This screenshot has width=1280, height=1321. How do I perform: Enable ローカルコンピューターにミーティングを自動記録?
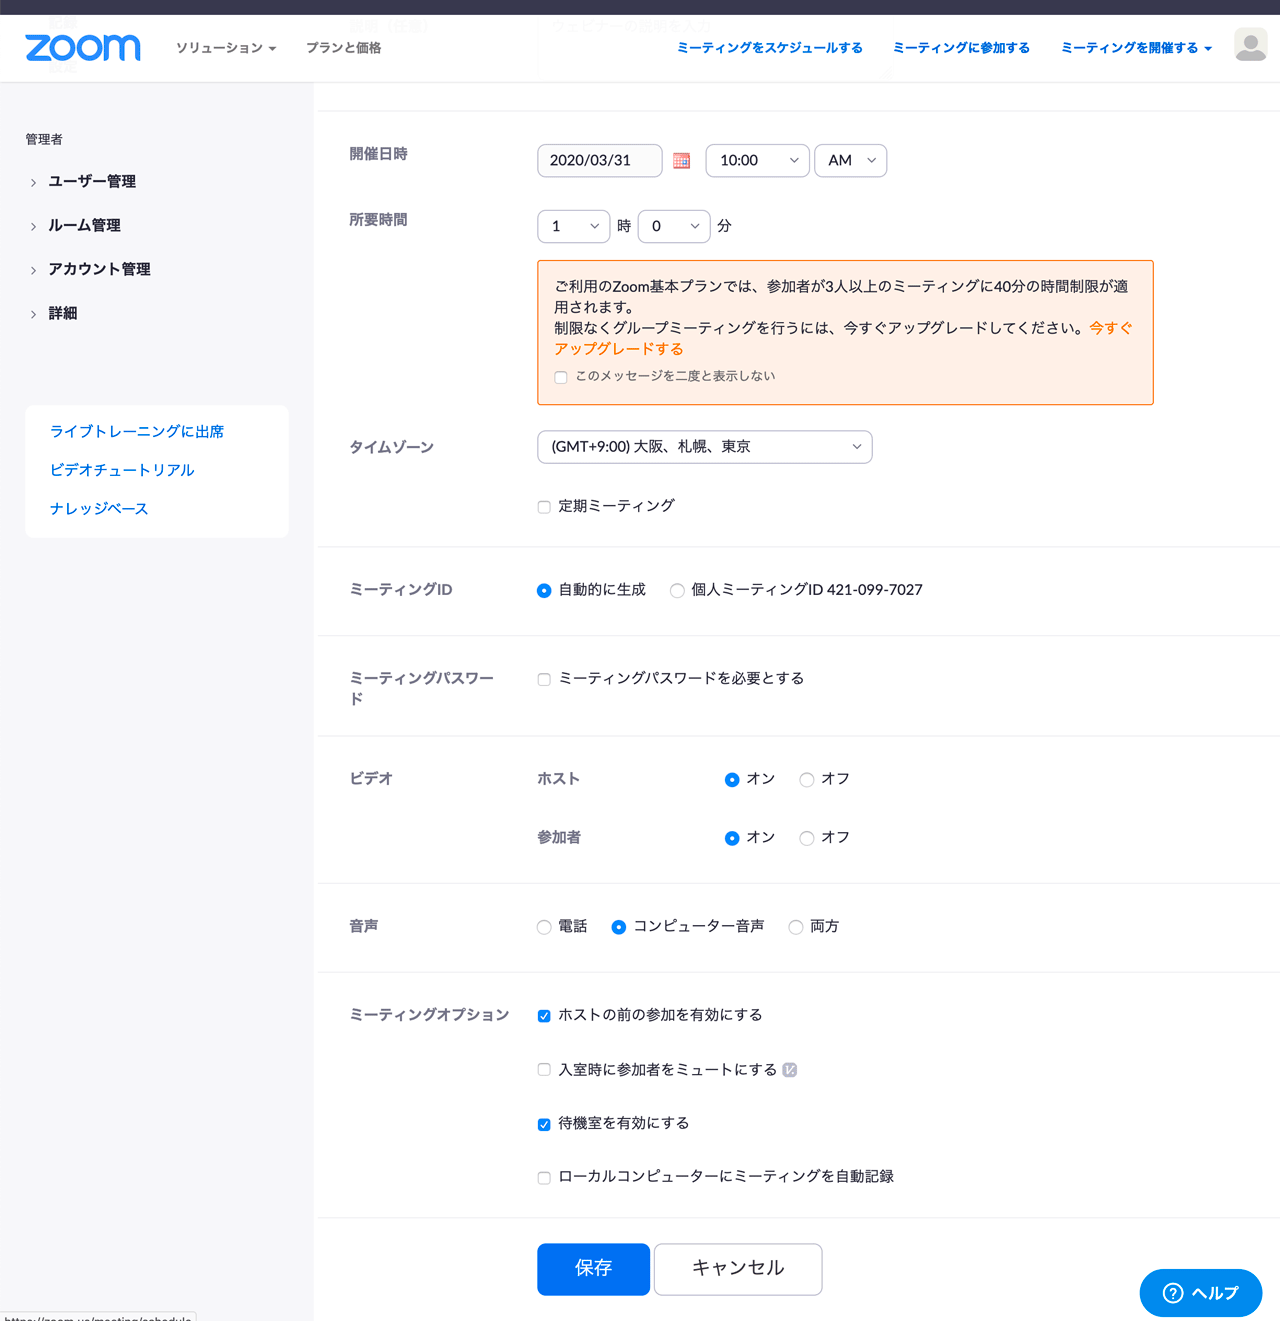point(544,1178)
